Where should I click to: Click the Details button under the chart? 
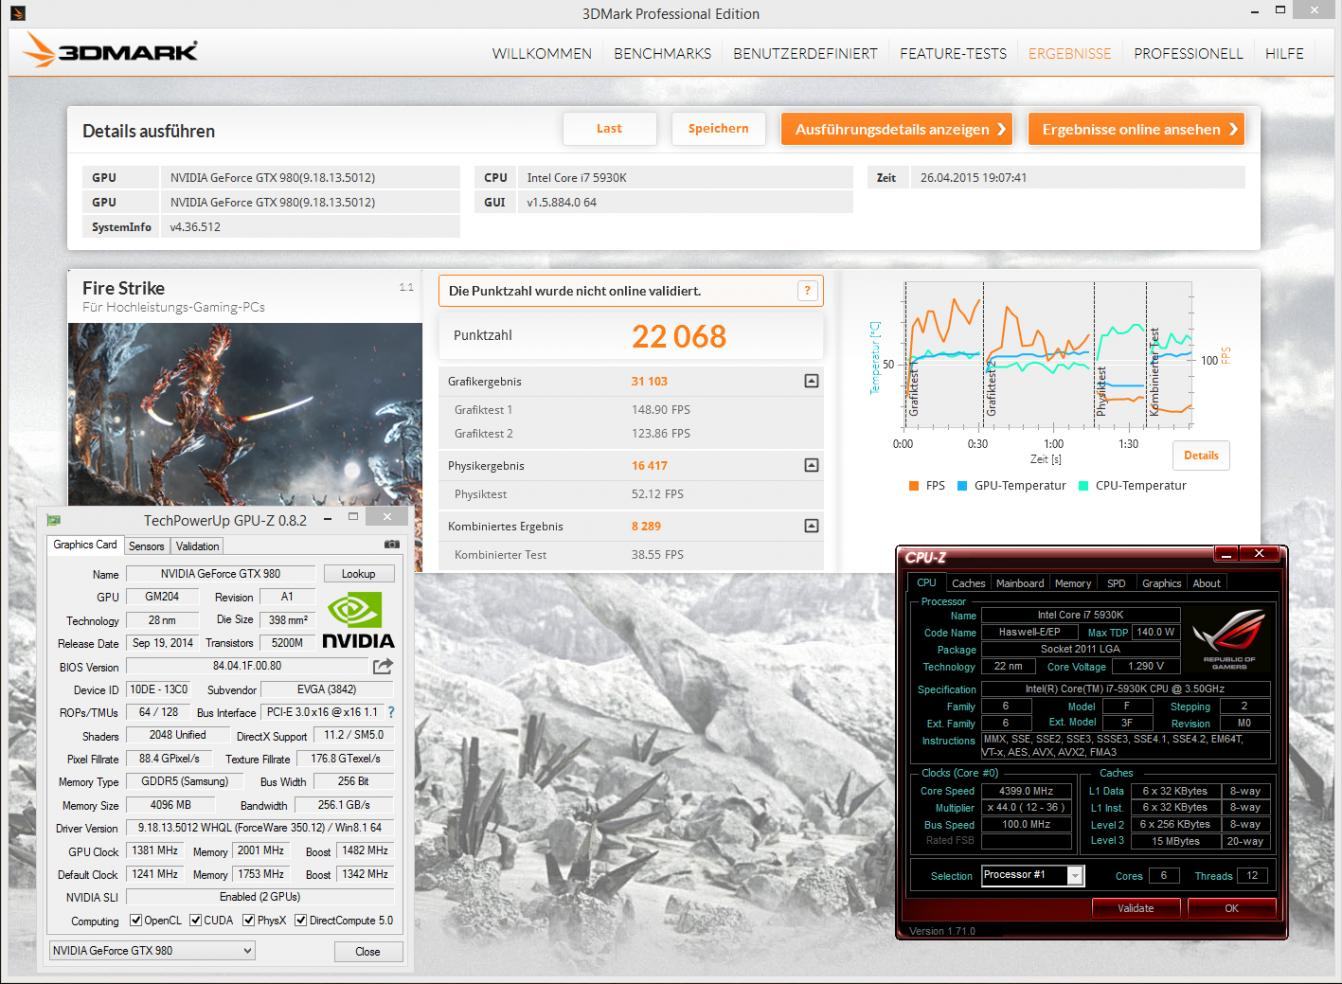[x=1201, y=455]
